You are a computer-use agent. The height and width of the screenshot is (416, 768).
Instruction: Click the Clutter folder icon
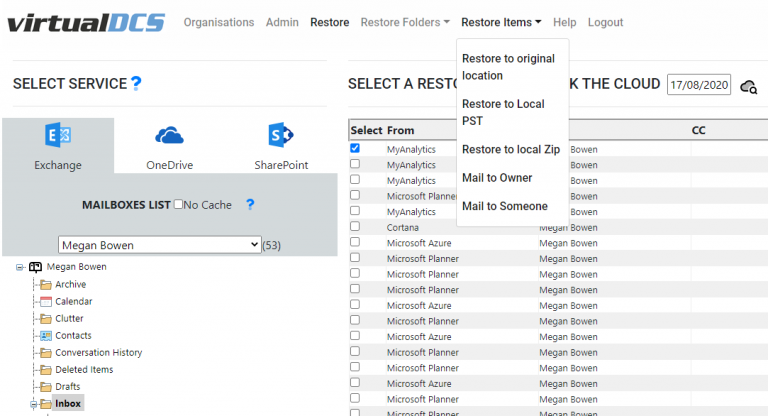(x=46, y=319)
